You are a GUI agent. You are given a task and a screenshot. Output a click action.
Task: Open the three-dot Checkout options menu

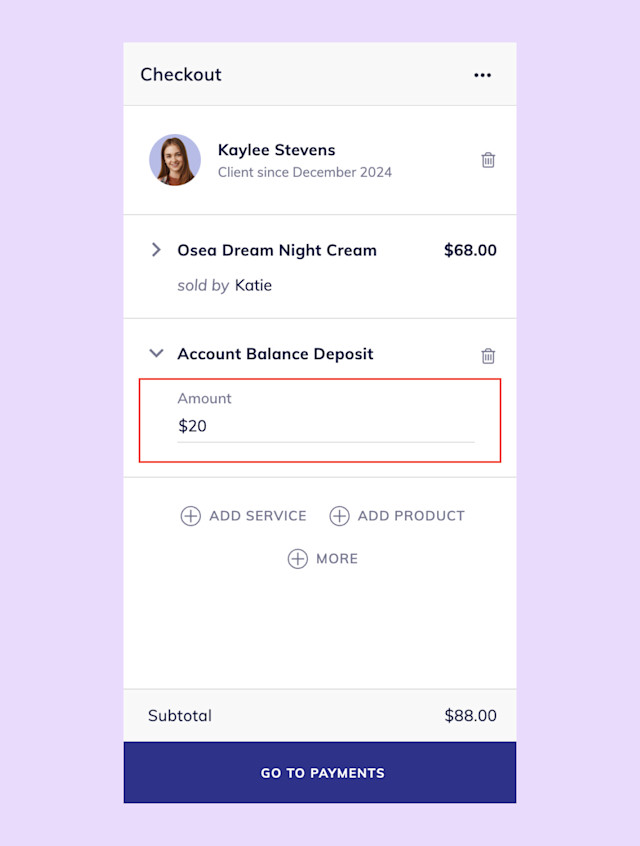point(482,75)
